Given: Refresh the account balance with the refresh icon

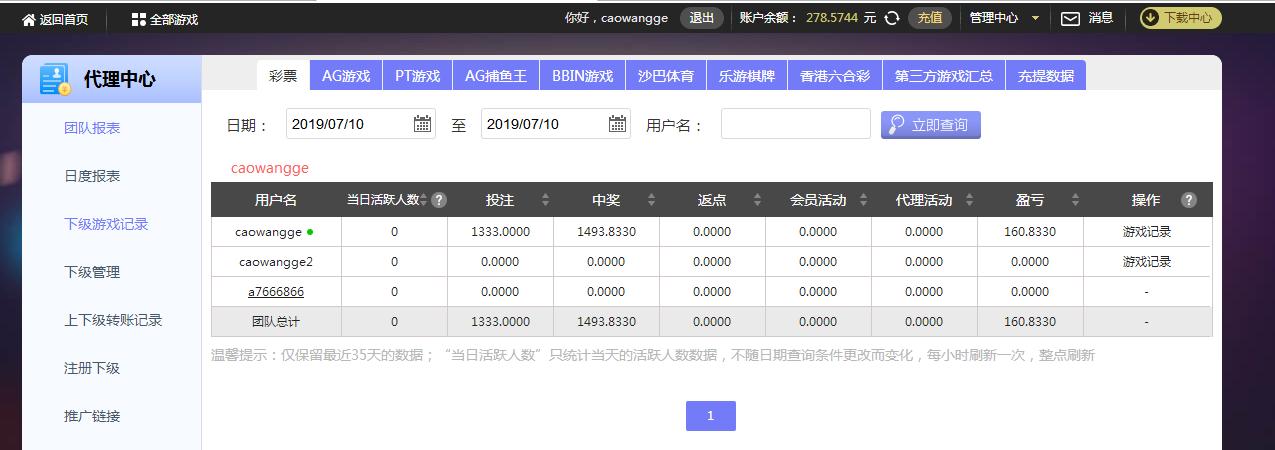Looking at the screenshot, I should pos(892,18).
